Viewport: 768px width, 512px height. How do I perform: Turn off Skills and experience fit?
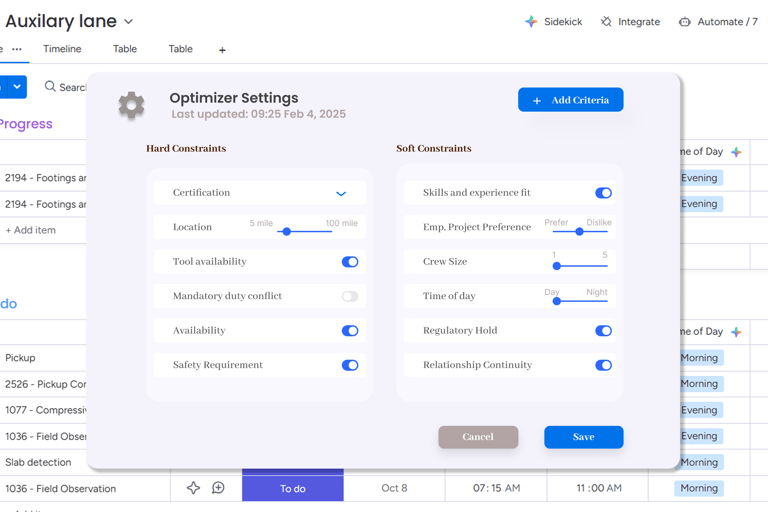tap(603, 193)
